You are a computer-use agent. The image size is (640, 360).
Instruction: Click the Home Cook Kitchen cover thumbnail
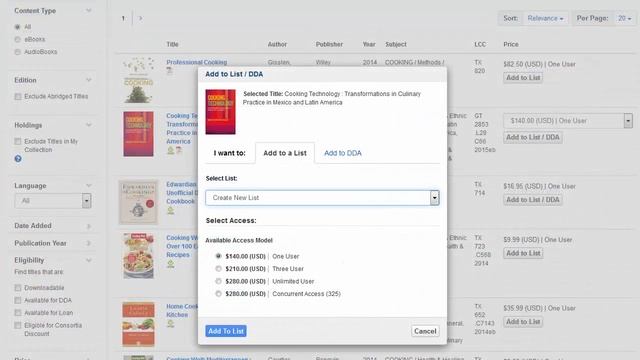pyautogui.click(x=138, y=324)
